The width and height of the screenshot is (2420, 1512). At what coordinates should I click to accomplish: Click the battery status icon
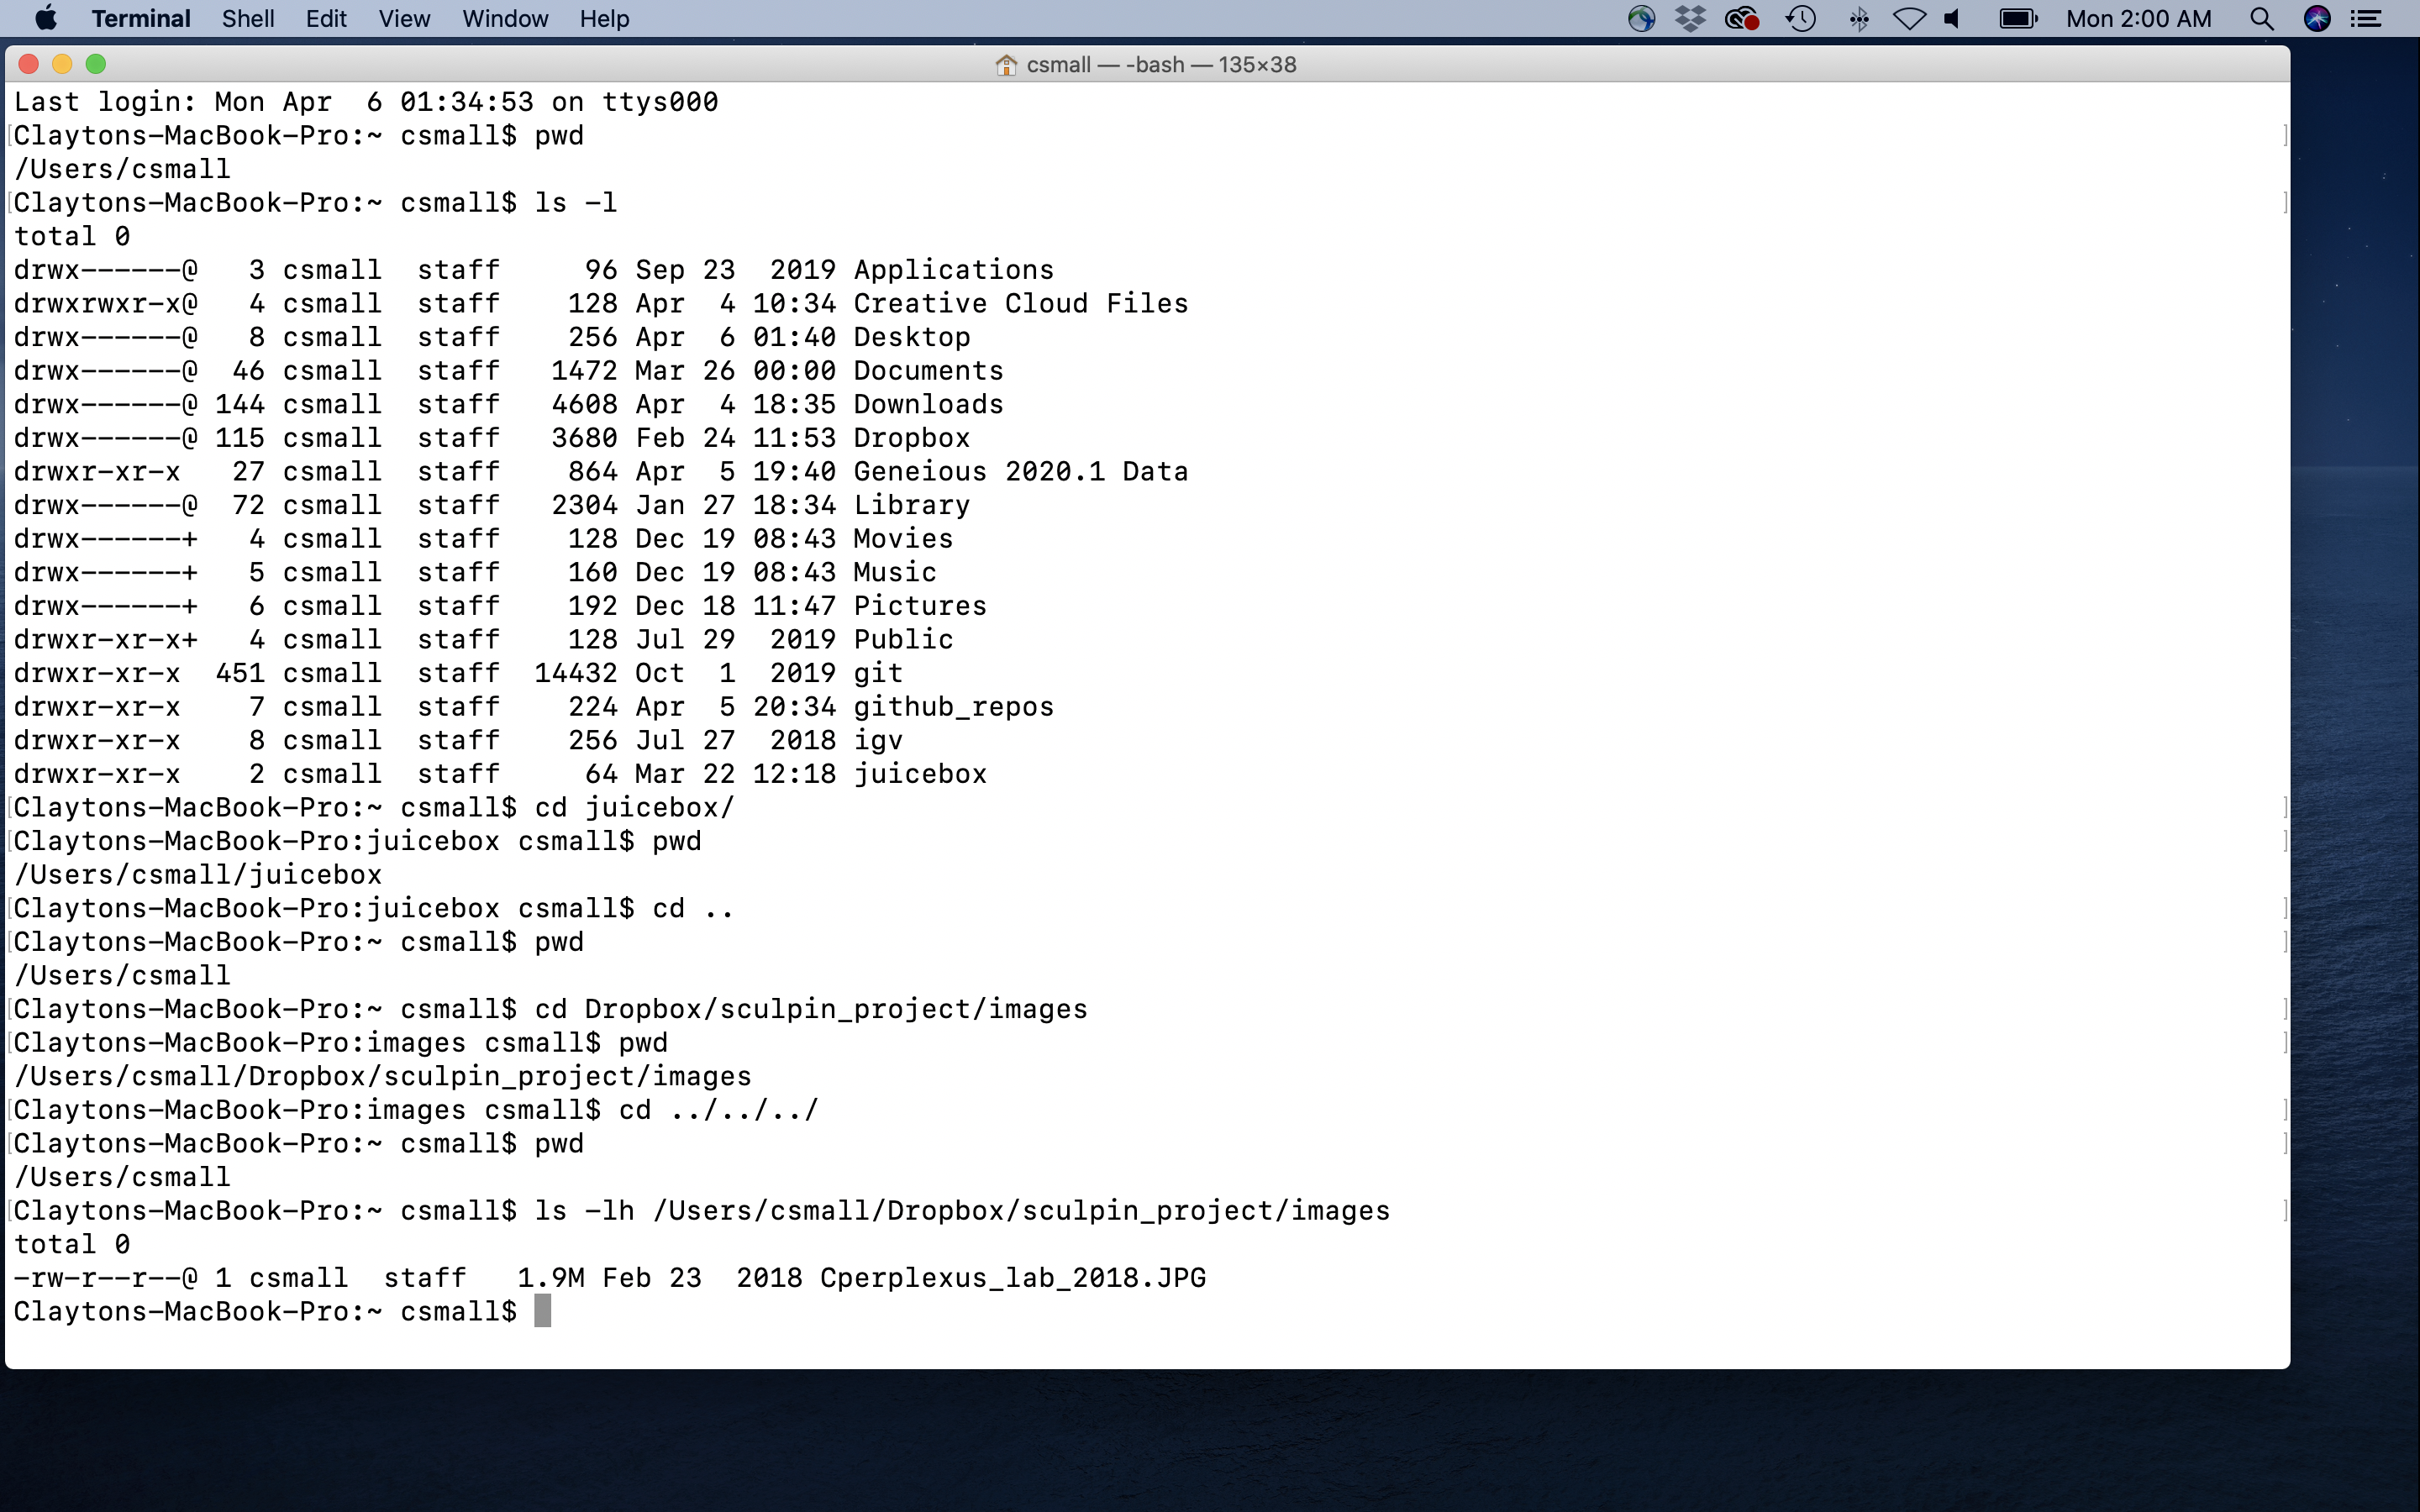(x=2017, y=18)
